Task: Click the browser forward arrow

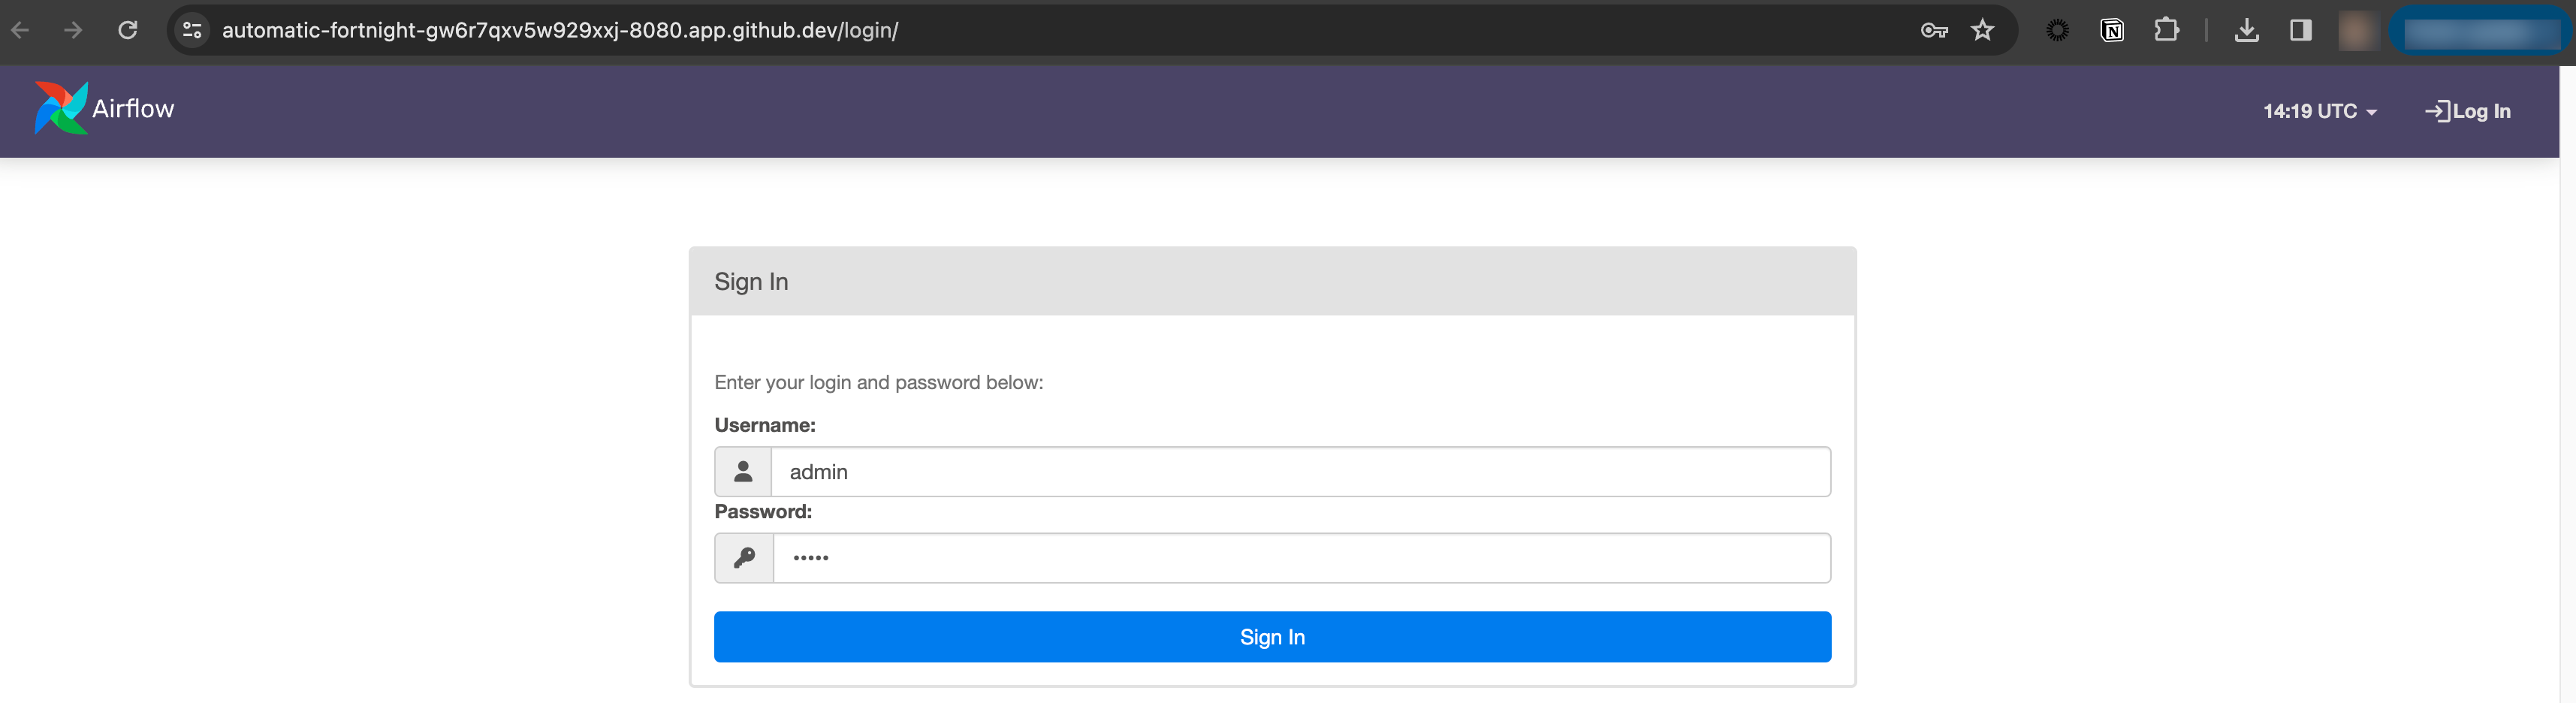Action: 73,30
